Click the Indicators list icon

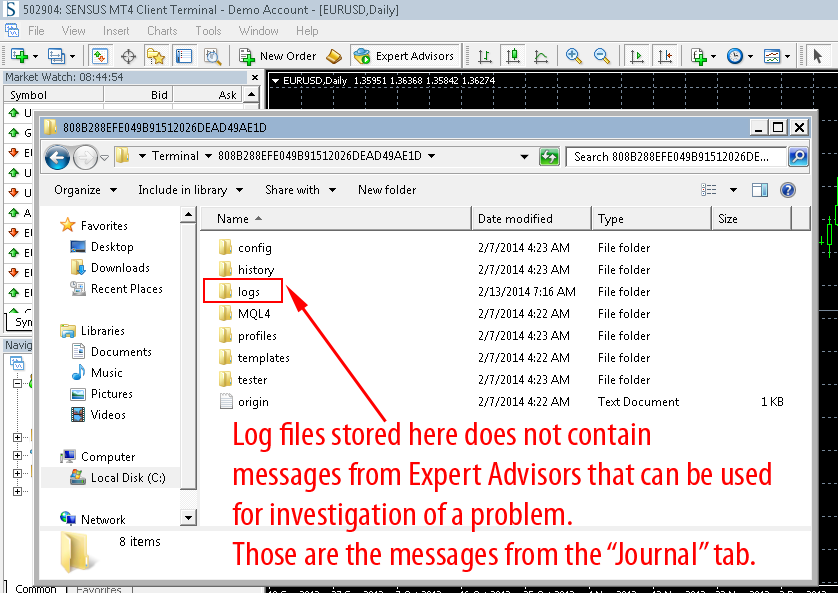699,56
